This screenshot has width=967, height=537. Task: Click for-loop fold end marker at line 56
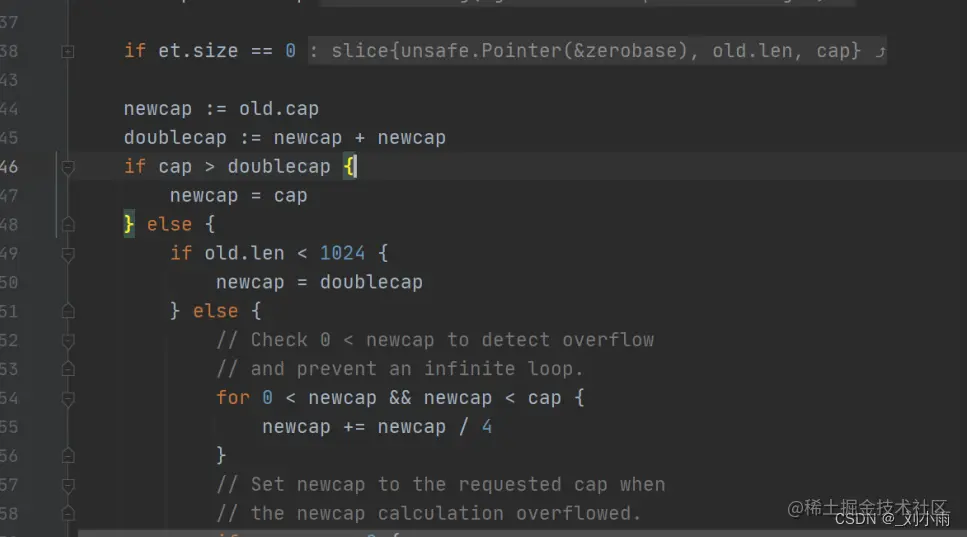[x=68, y=456]
